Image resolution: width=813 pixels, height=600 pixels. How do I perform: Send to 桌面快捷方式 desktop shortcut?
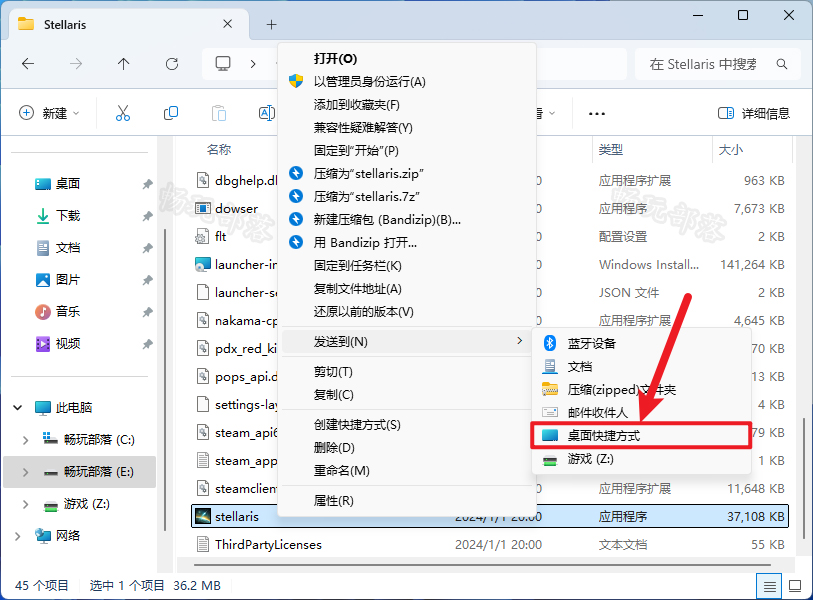coord(641,436)
